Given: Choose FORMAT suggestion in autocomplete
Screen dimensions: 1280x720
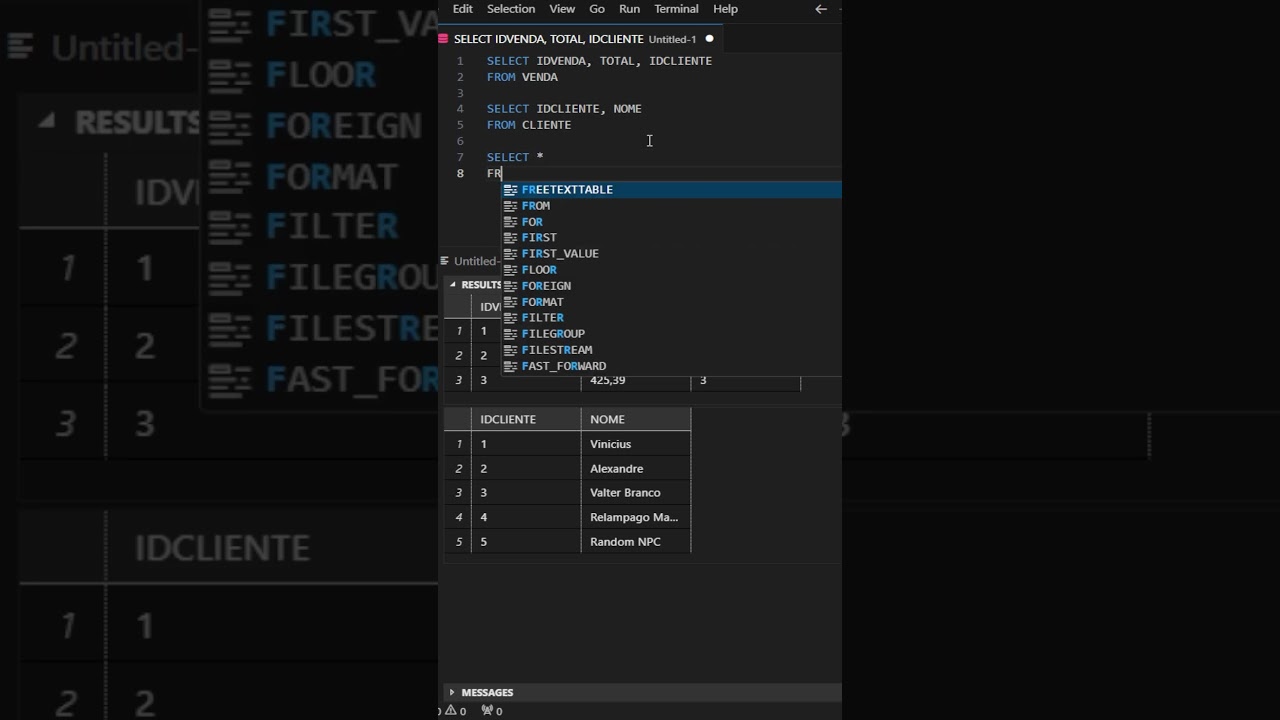Looking at the screenshot, I should pyautogui.click(x=671, y=302).
